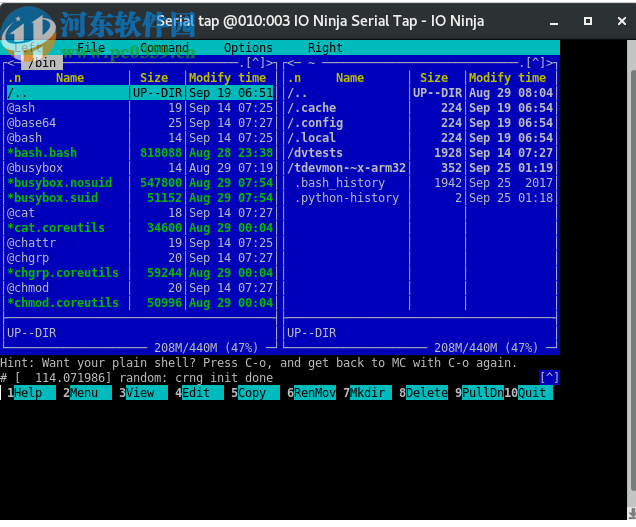
Task: Select the @busybox file row
Action: 140,168
